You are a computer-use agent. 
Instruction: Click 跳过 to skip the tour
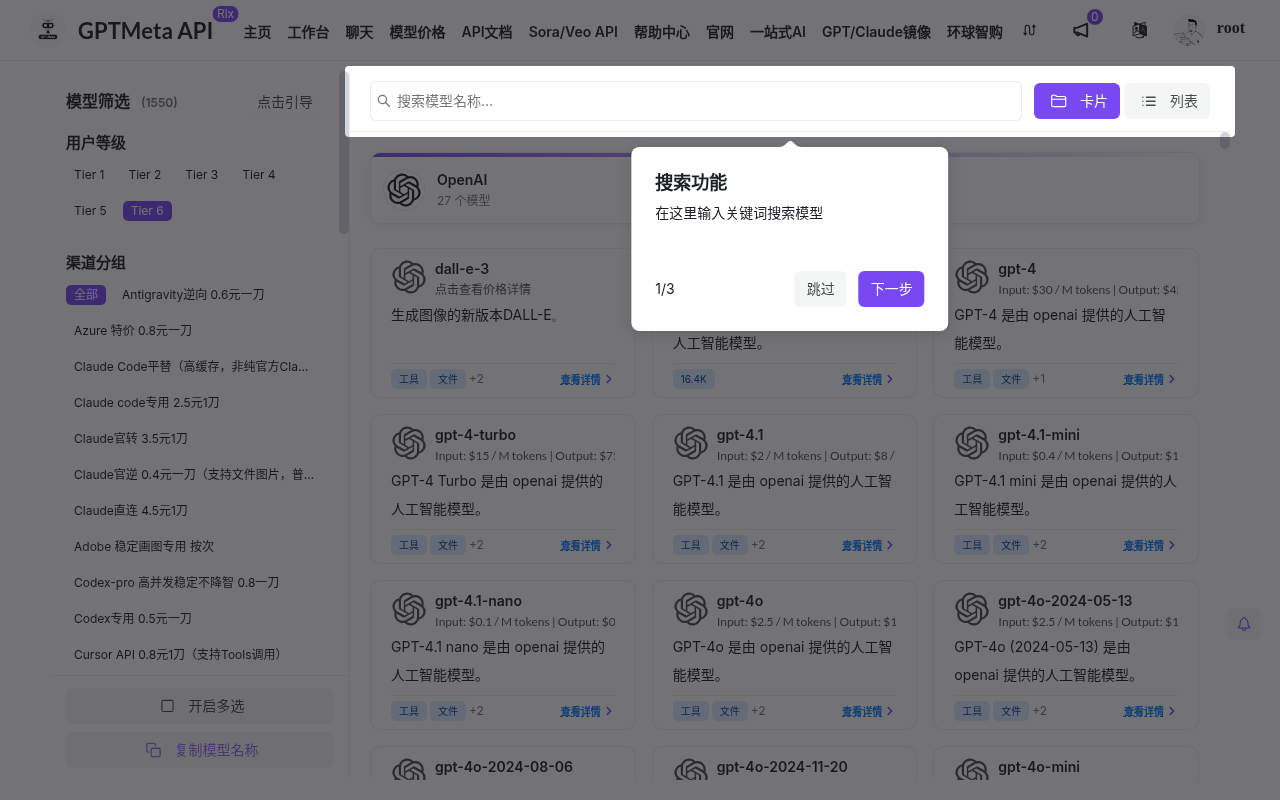[x=821, y=289]
